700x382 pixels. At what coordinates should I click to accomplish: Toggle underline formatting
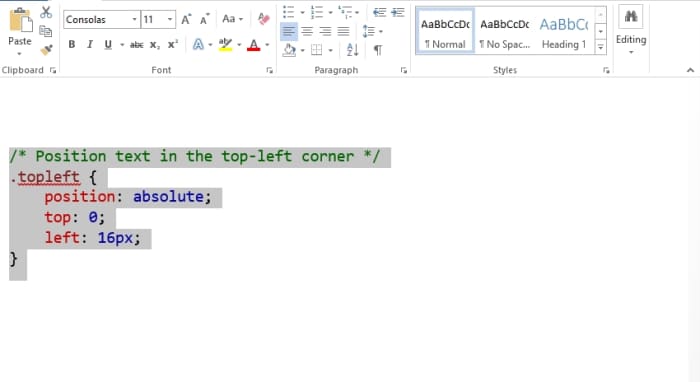pyautogui.click(x=108, y=45)
